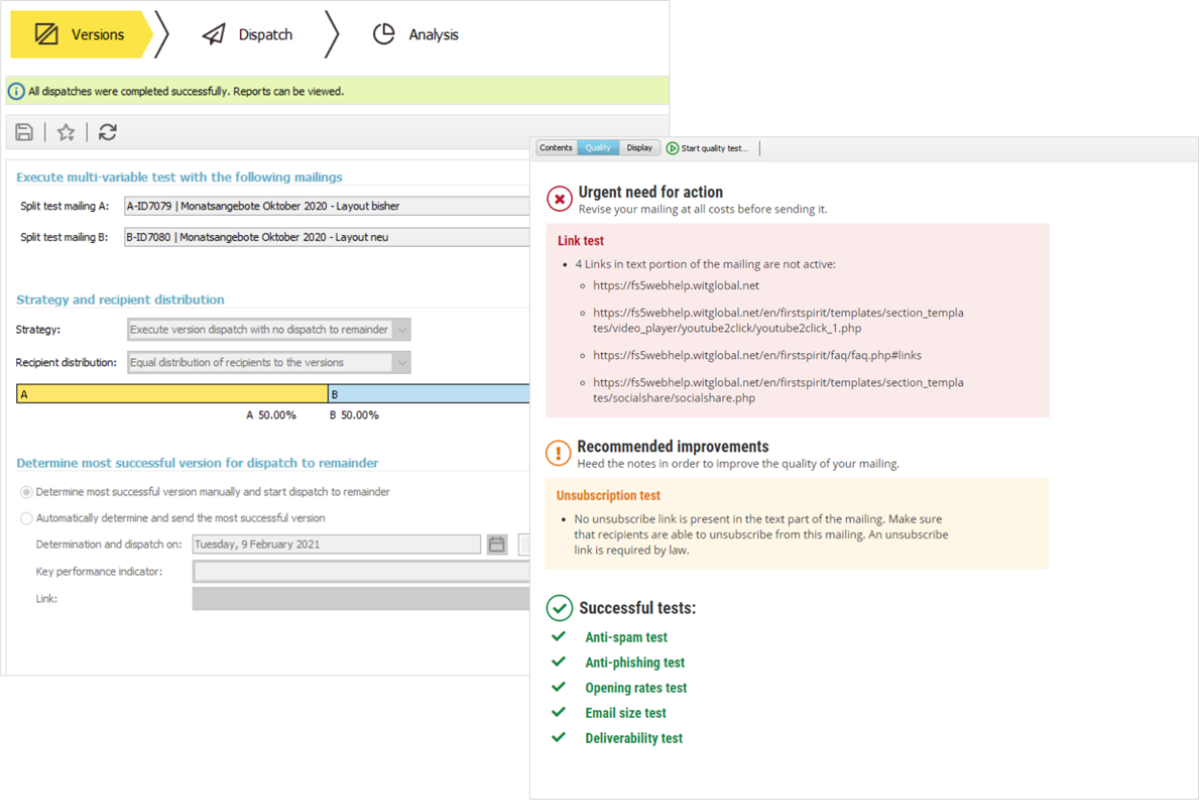Open the Dispatch step via paper-plane icon
This screenshot has width=1200, height=801.
tap(213, 33)
